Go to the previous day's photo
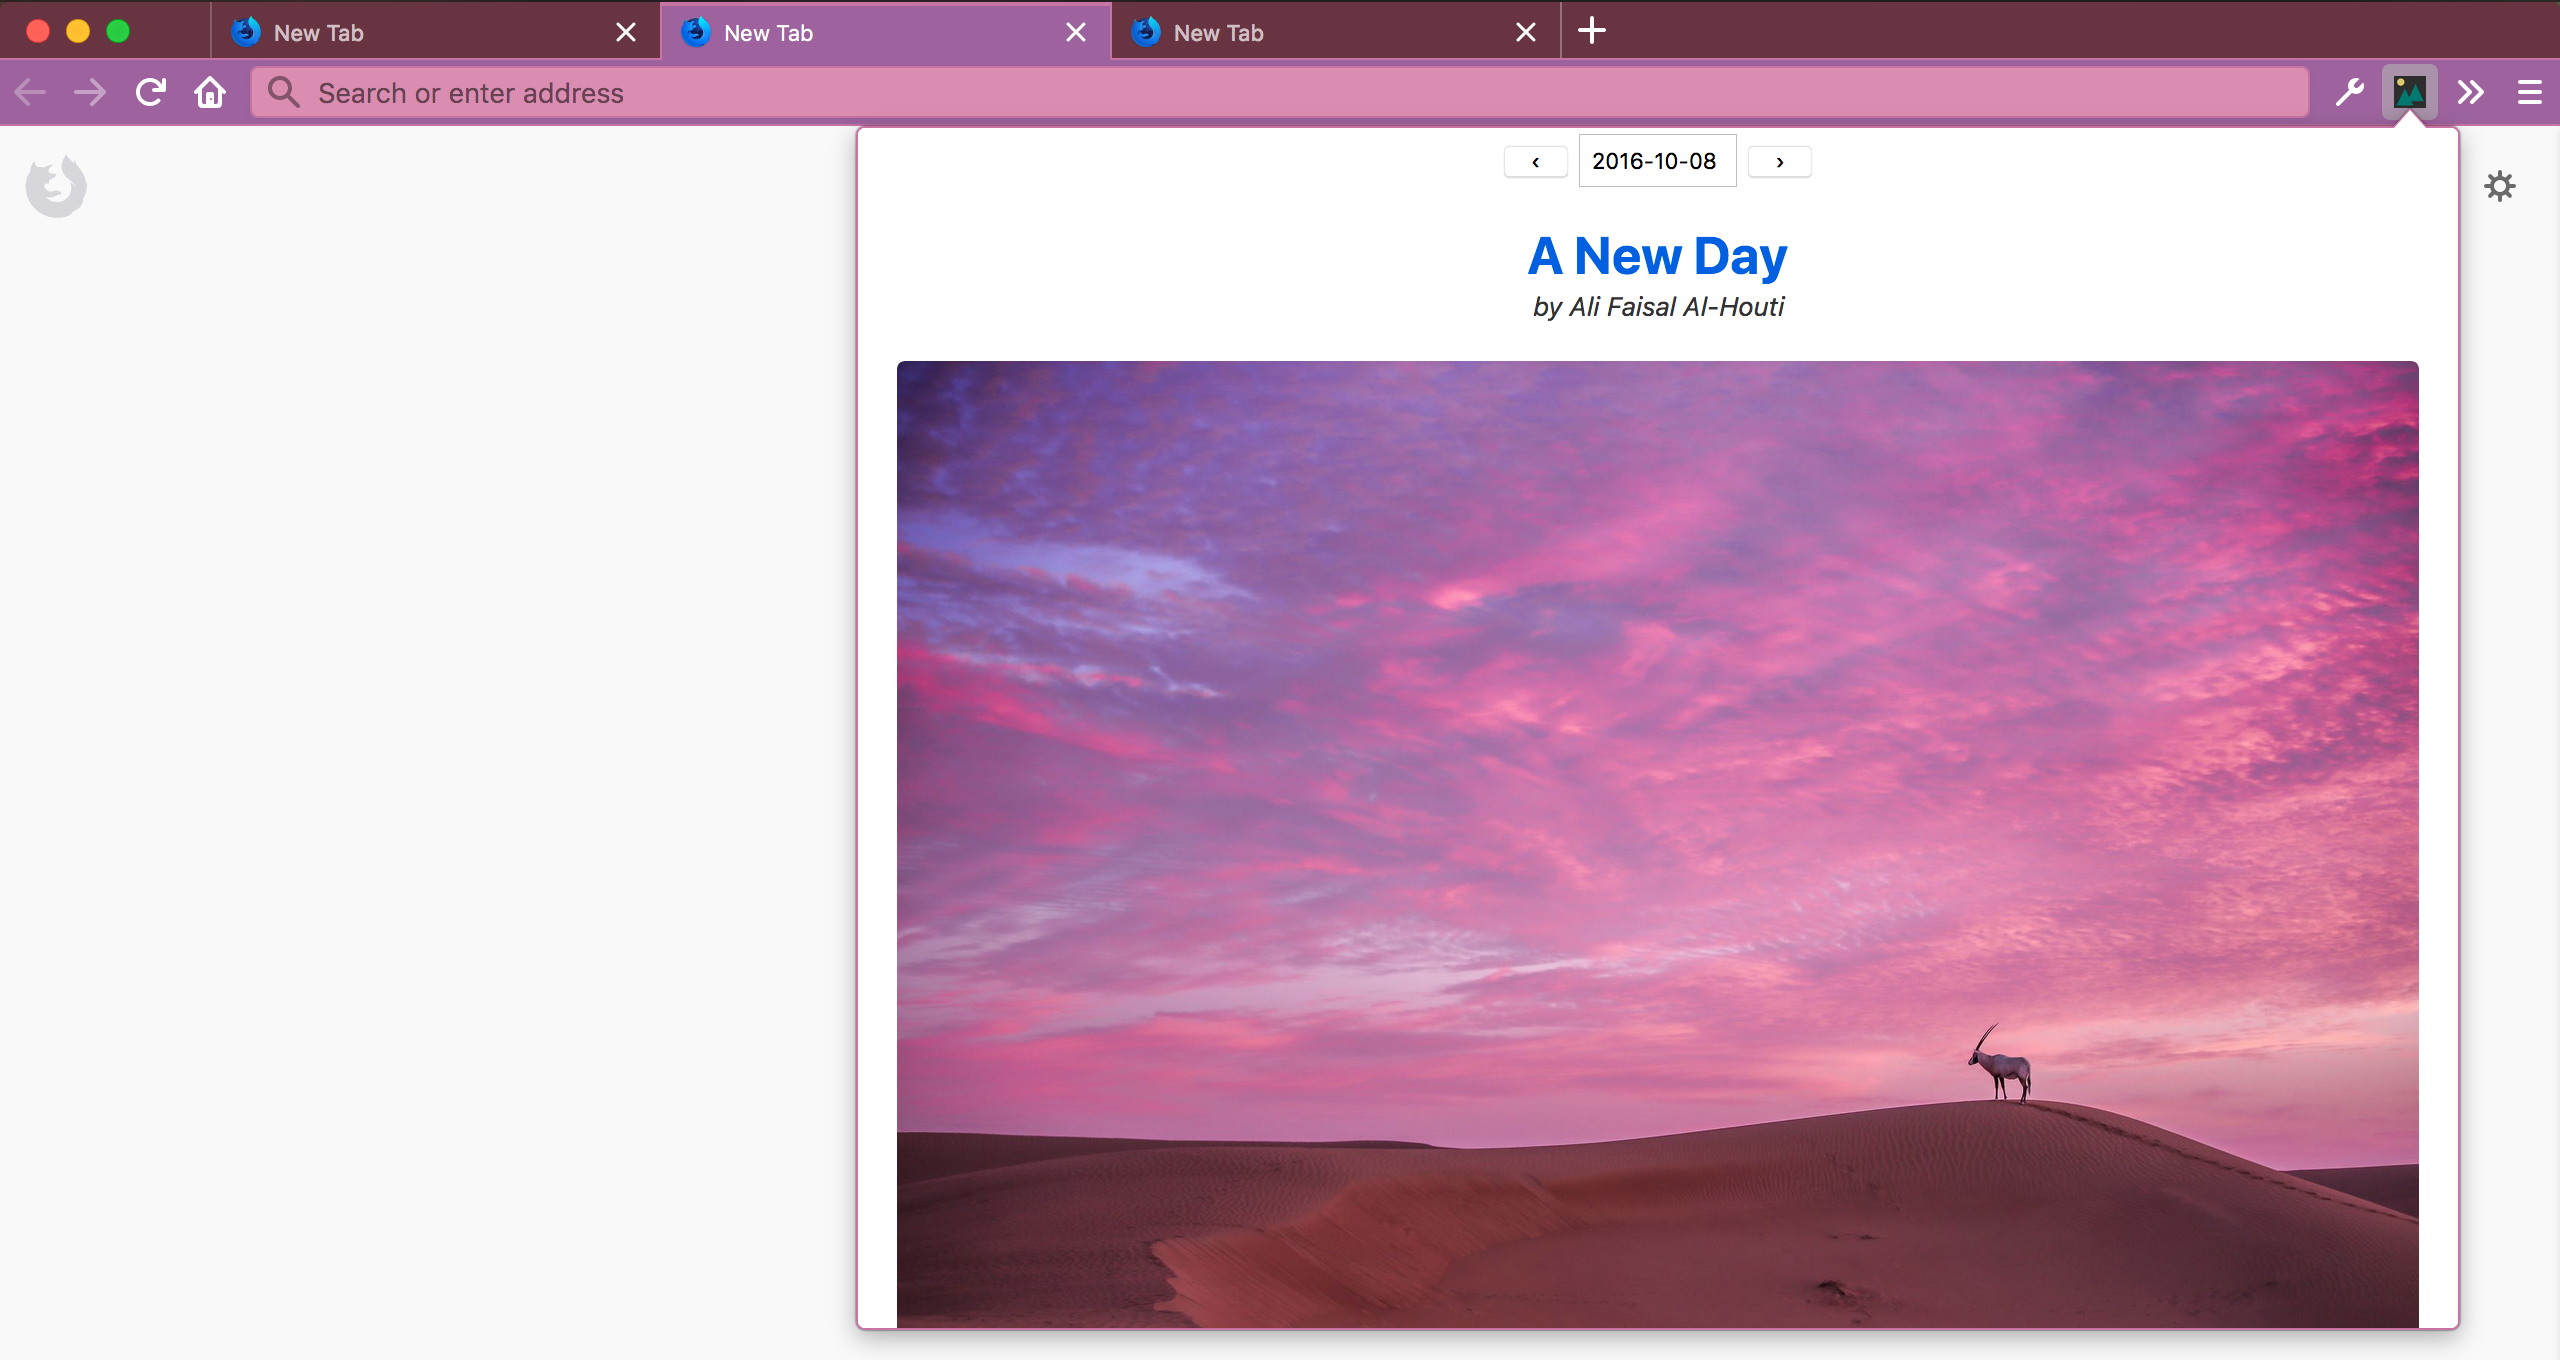Image resolution: width=2560 pixels, height=1360 pixels. [x=1535, y=162]
